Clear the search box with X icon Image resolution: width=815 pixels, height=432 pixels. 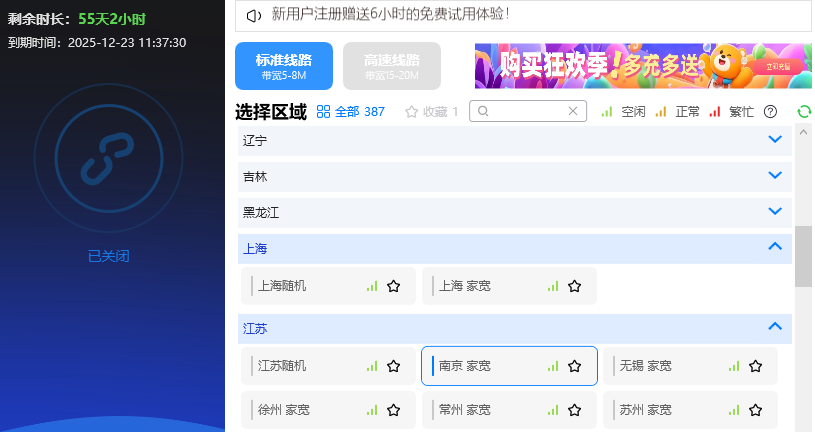coord(573,111)
